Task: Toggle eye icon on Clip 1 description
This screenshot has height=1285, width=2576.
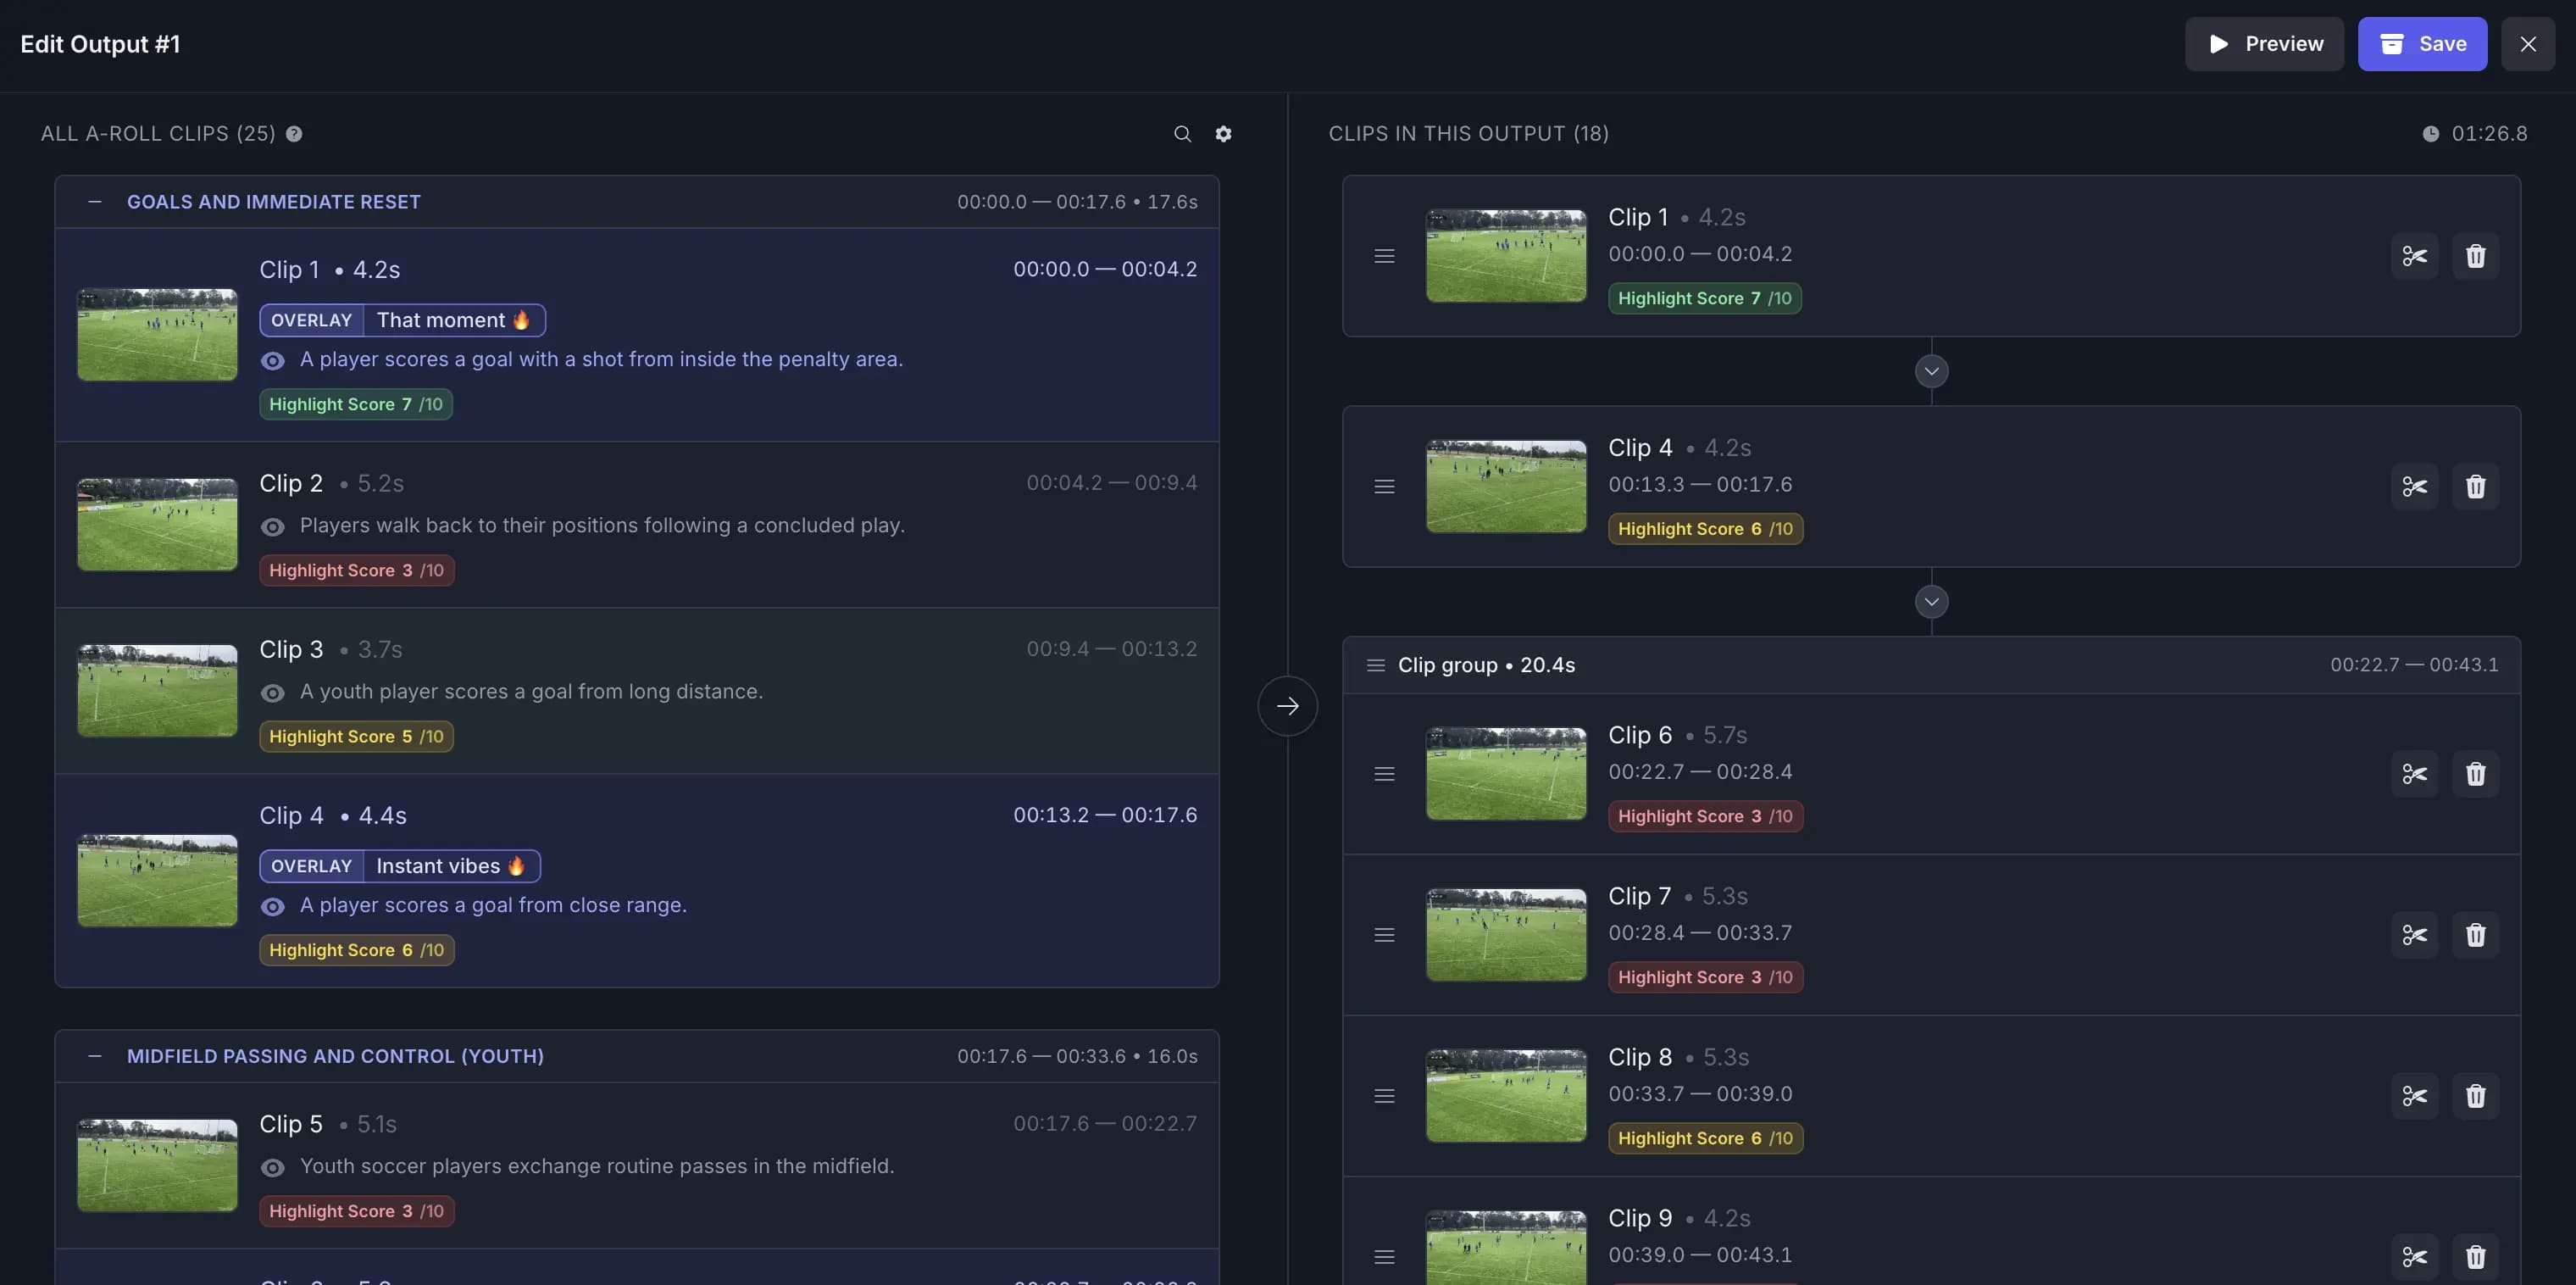Action: tap(272, 361)
